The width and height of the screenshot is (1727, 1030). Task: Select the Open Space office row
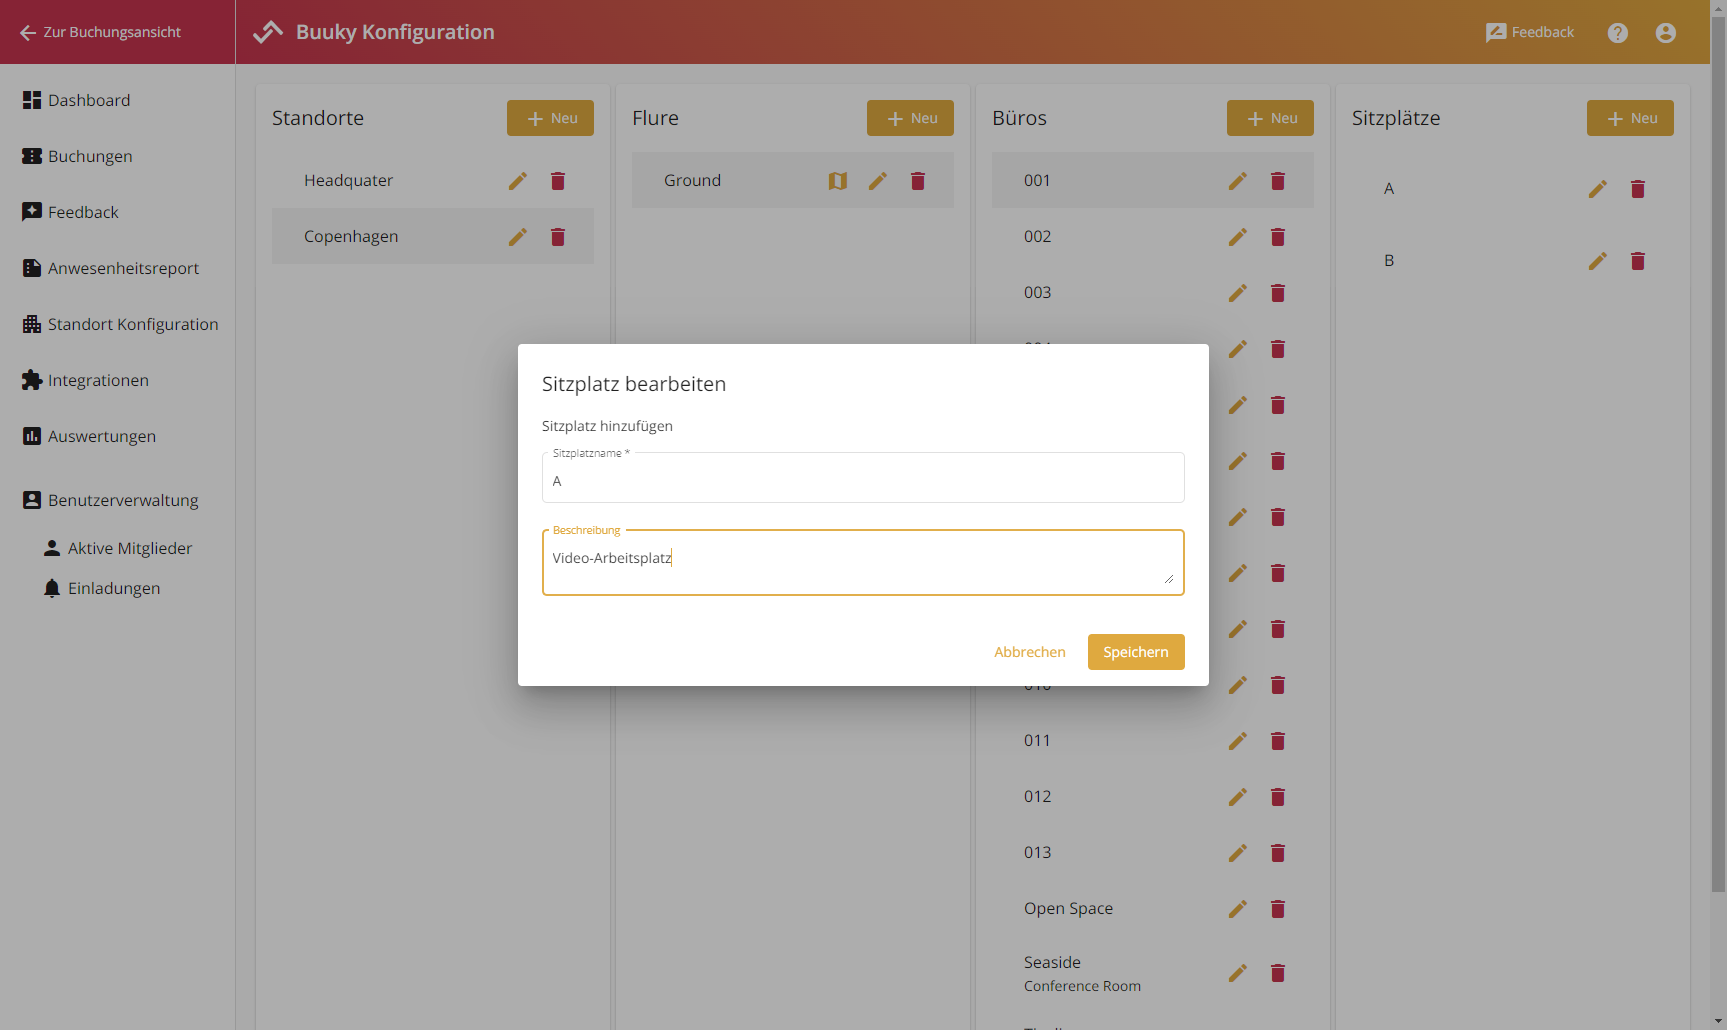1153,908
